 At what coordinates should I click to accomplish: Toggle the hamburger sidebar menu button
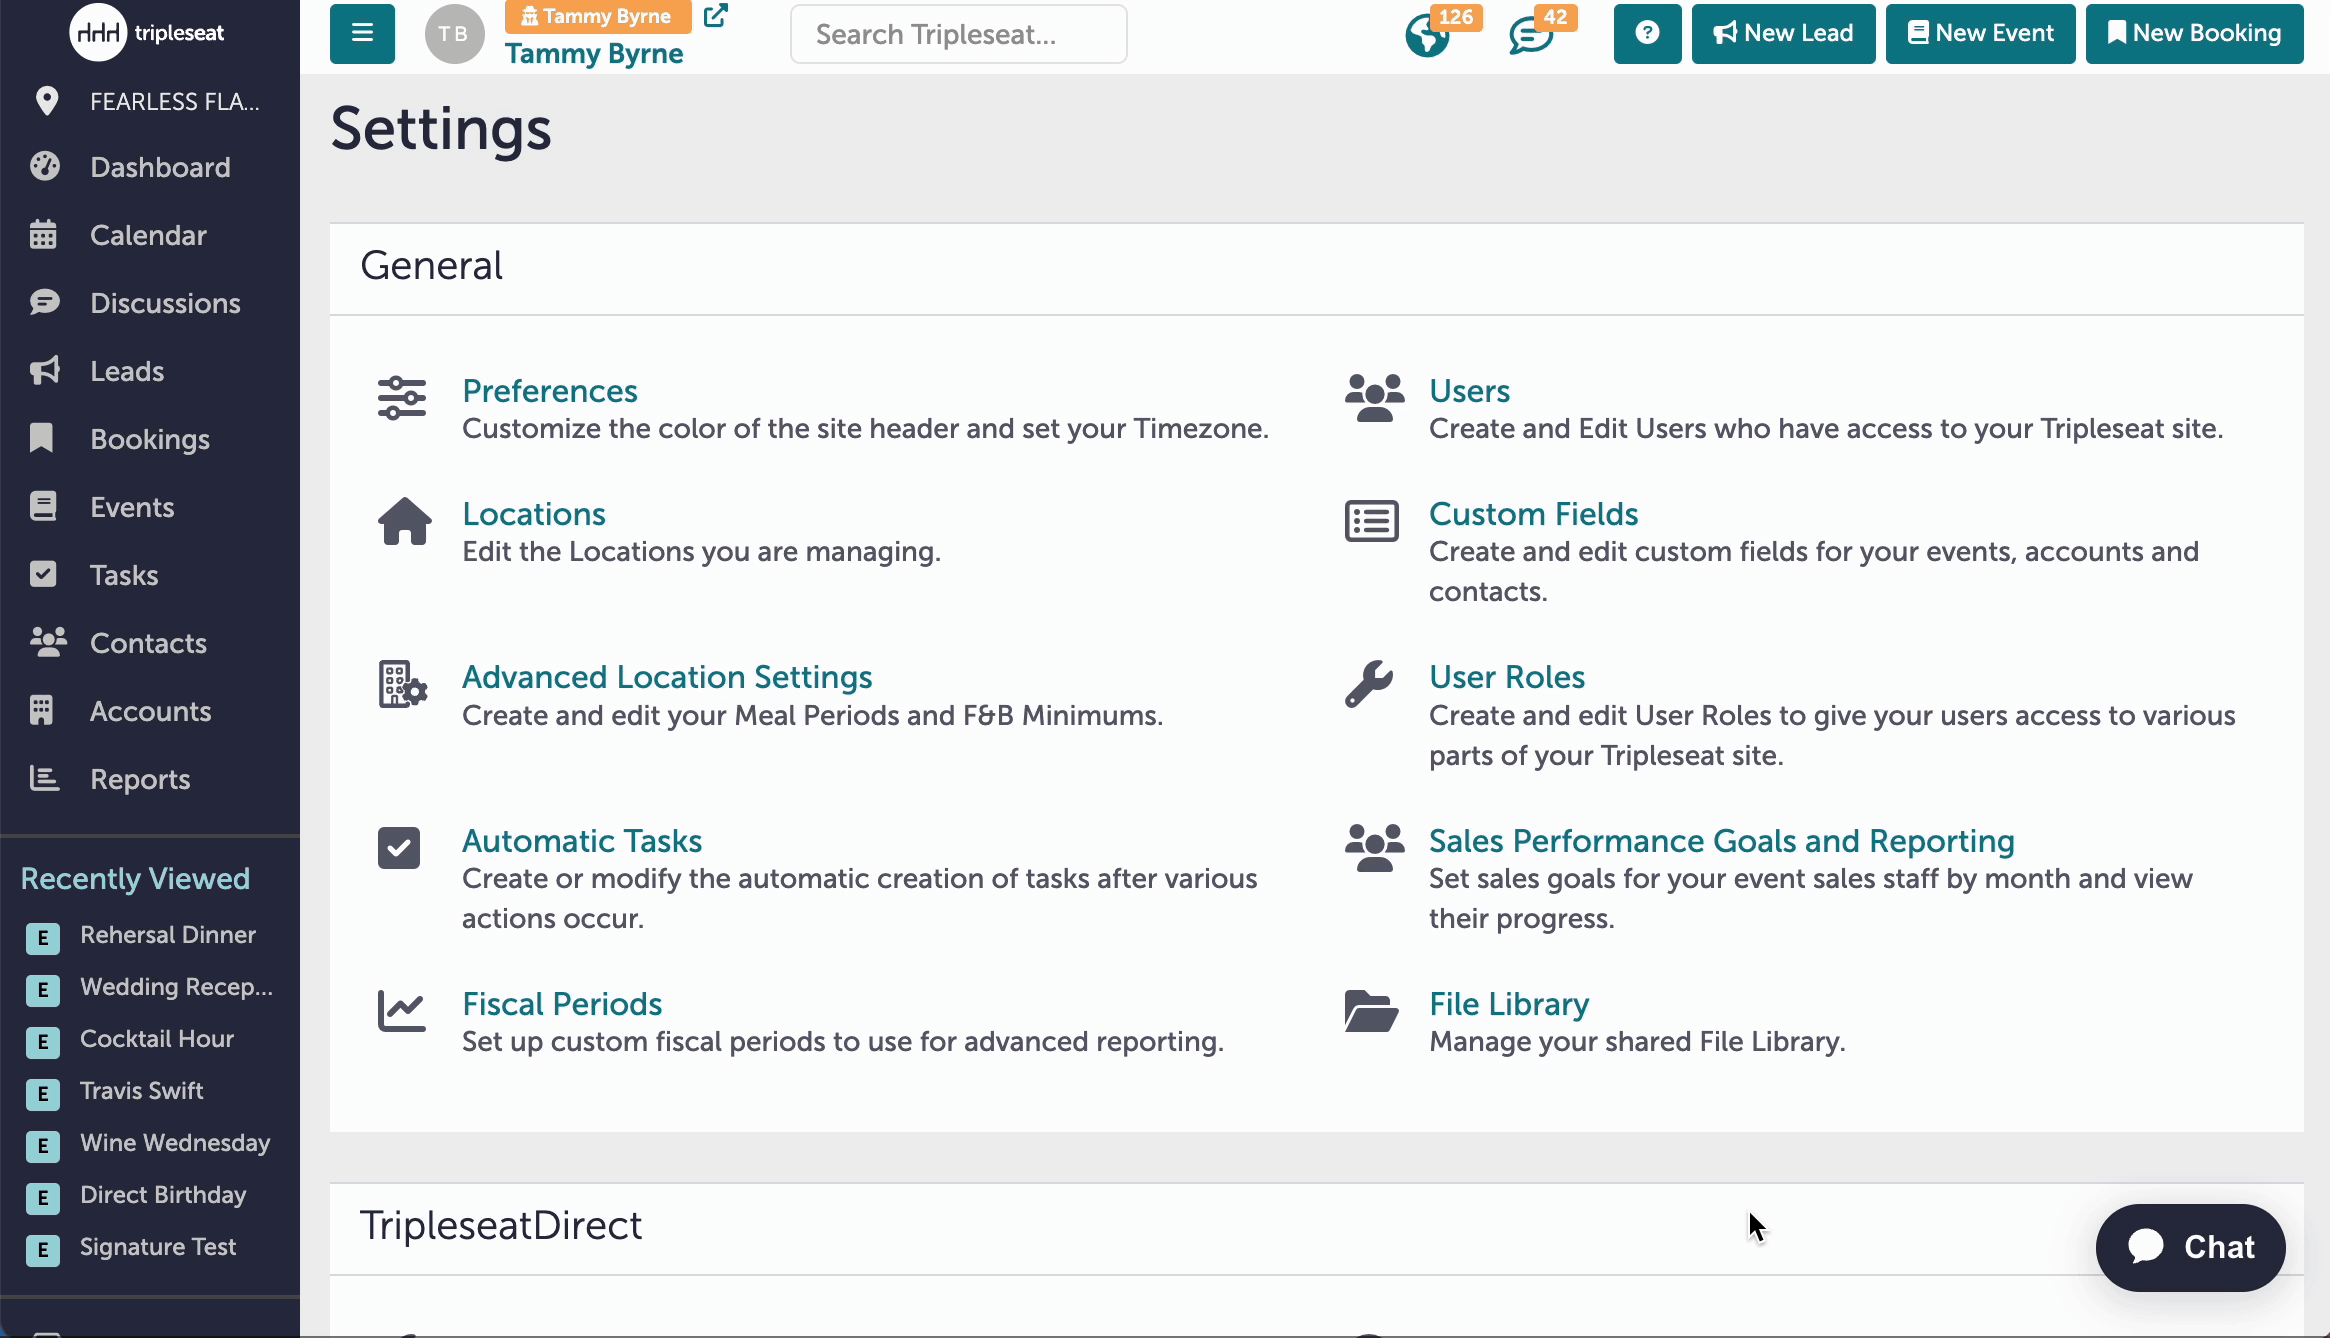362,34
